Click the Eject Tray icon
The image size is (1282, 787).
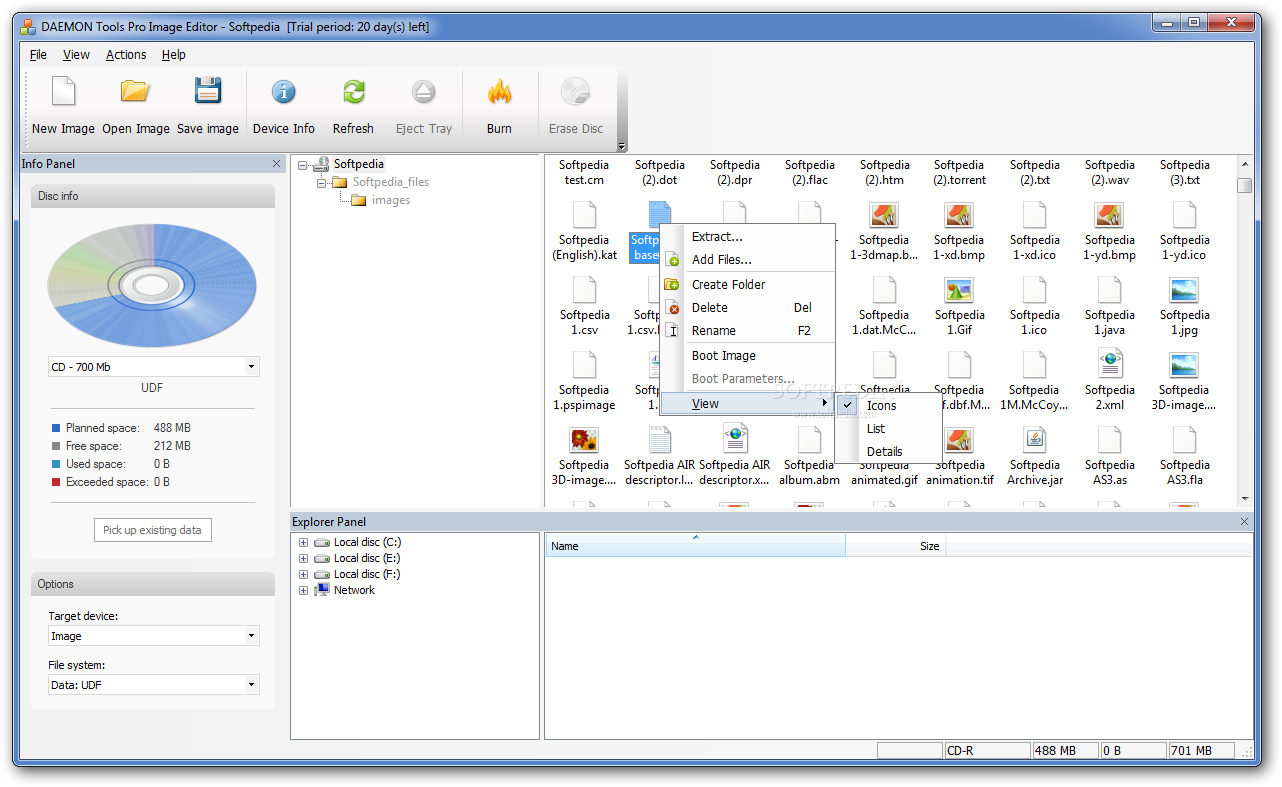424,92
